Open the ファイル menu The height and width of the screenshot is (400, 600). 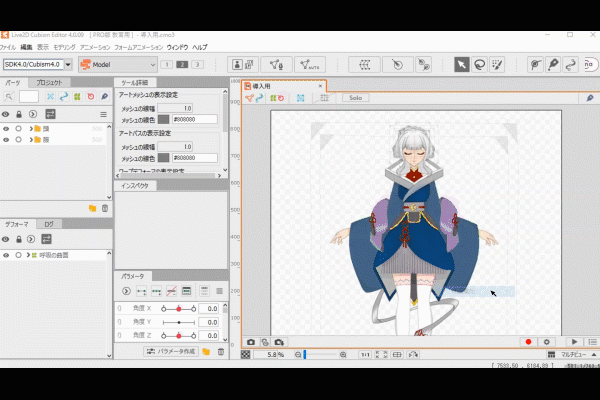[x=7, y=47]
